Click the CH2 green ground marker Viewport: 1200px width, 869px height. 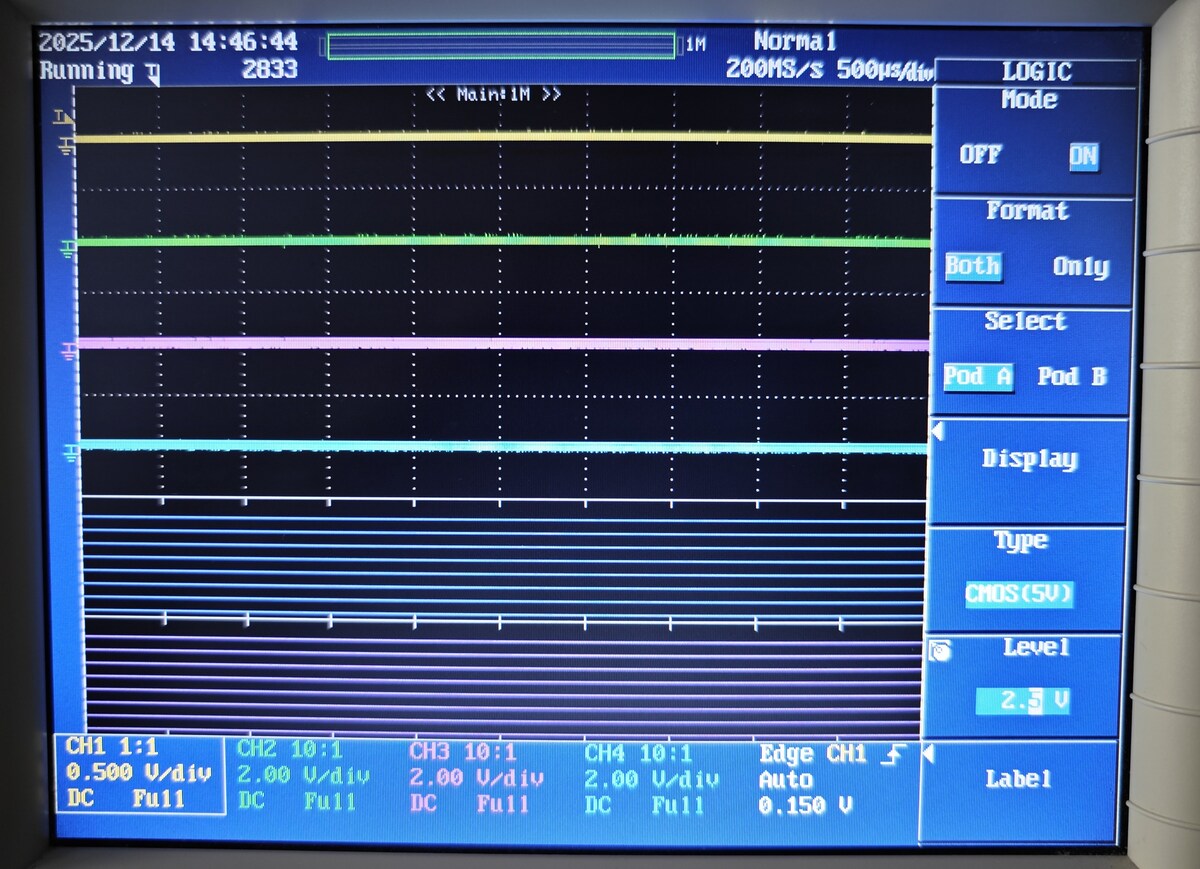[x=68, y=247]
